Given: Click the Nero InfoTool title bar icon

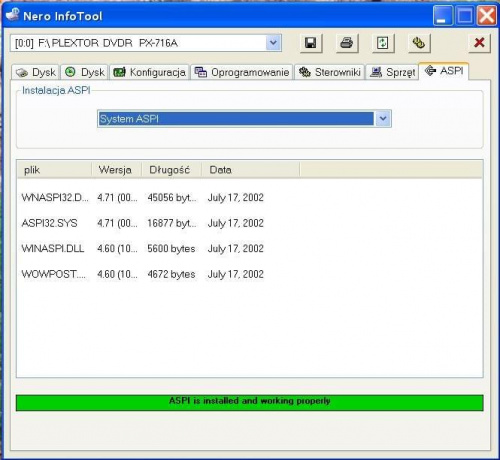Looking at the screenshot, I should 12,15.
